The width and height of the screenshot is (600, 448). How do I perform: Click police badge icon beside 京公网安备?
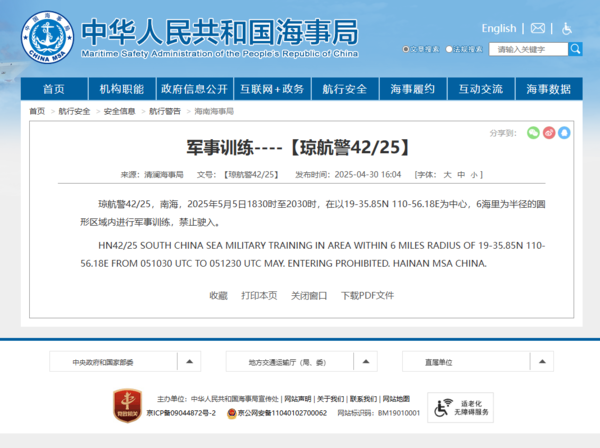click(x=232, y=413)
